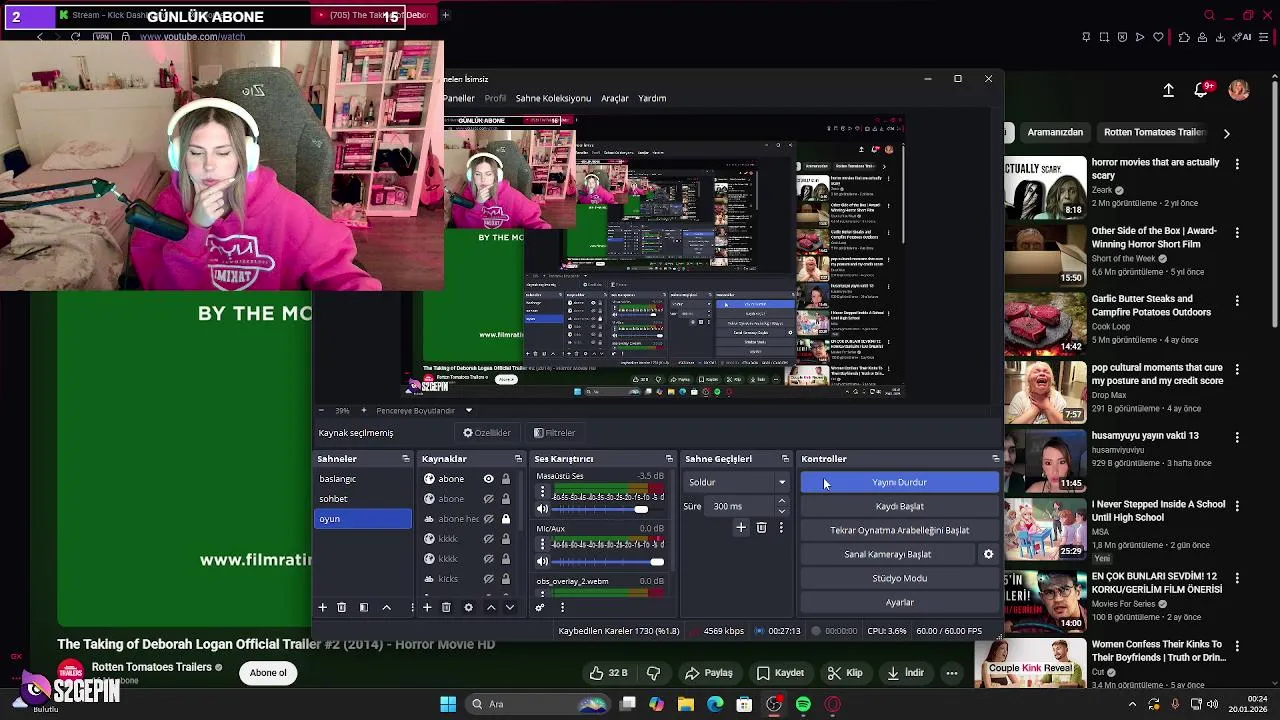The image size is (1280, 720).
Task: Show the first kkkk source
Action: point(488,539)
